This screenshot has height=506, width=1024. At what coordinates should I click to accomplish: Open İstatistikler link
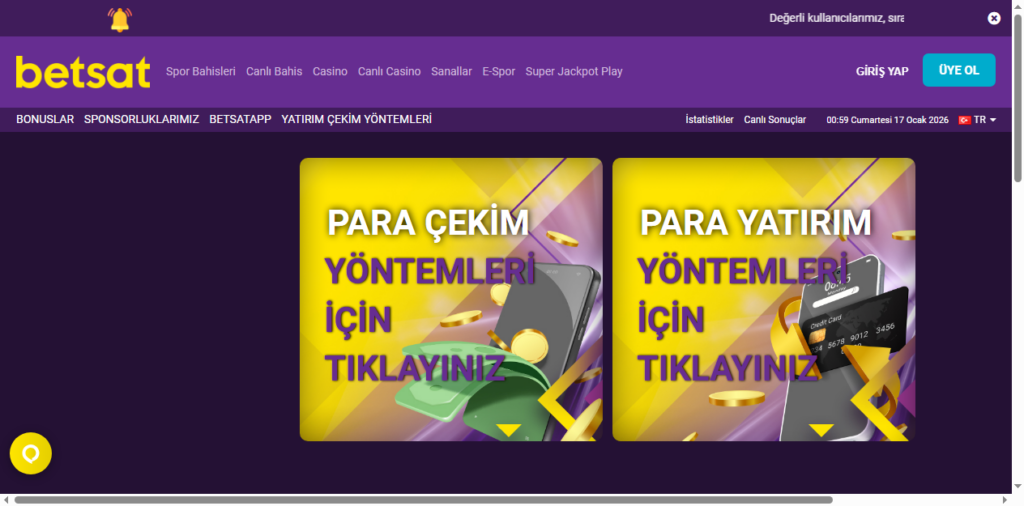(x=709, y=120)
